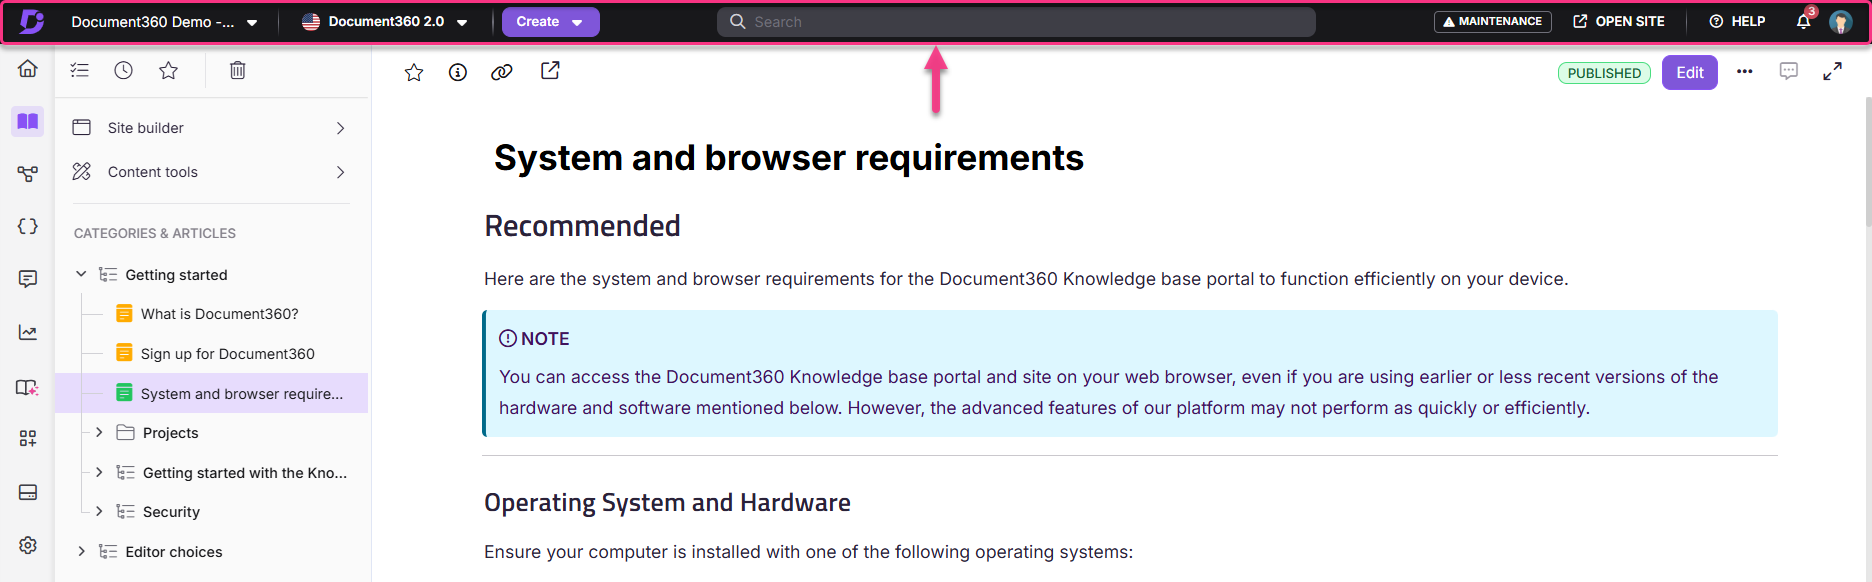Open the Create dropdown button
This screenshot has width=1872, height=582.
click(x=551, y=22)
